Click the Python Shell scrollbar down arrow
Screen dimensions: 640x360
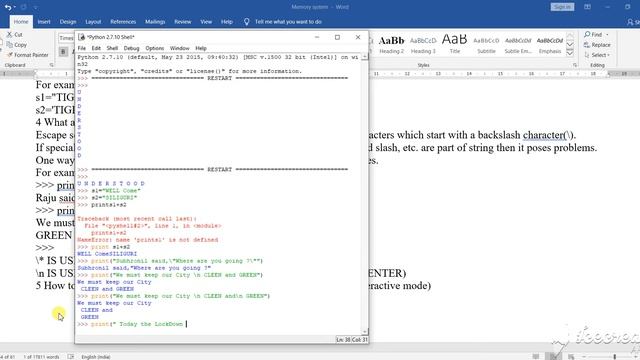[364, 332]
